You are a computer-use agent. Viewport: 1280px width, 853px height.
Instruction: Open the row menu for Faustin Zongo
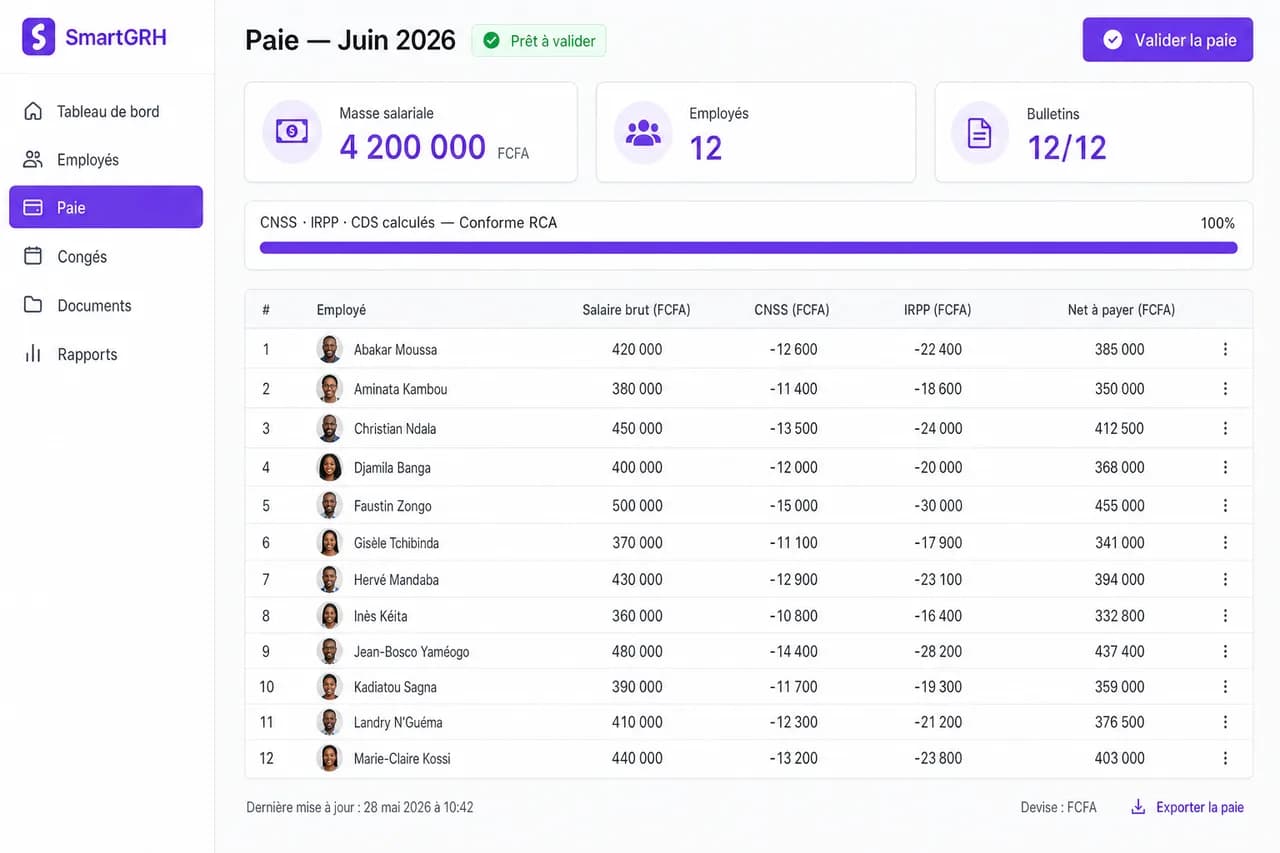pyautogui.click(x=1225, y=506)
